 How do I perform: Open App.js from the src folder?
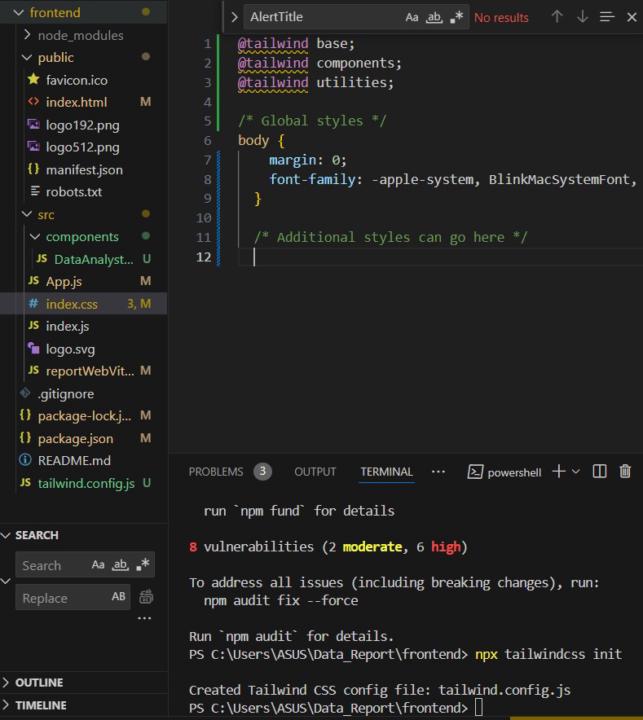coord(63,282)
